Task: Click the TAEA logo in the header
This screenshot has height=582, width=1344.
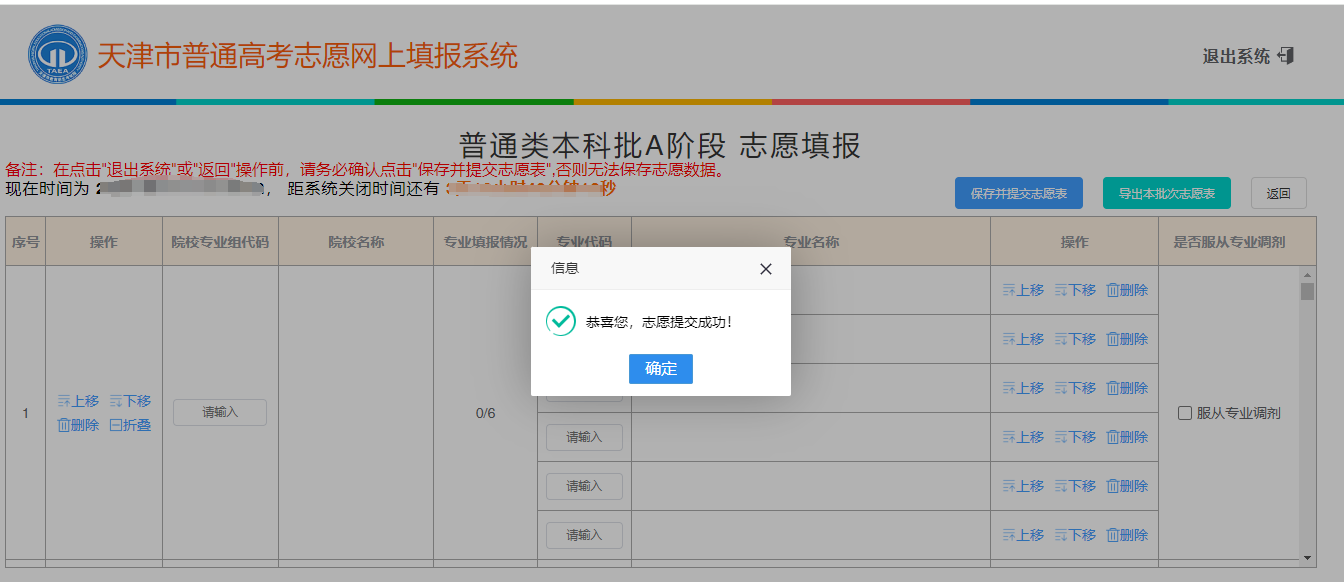Action: coord(58,55)
